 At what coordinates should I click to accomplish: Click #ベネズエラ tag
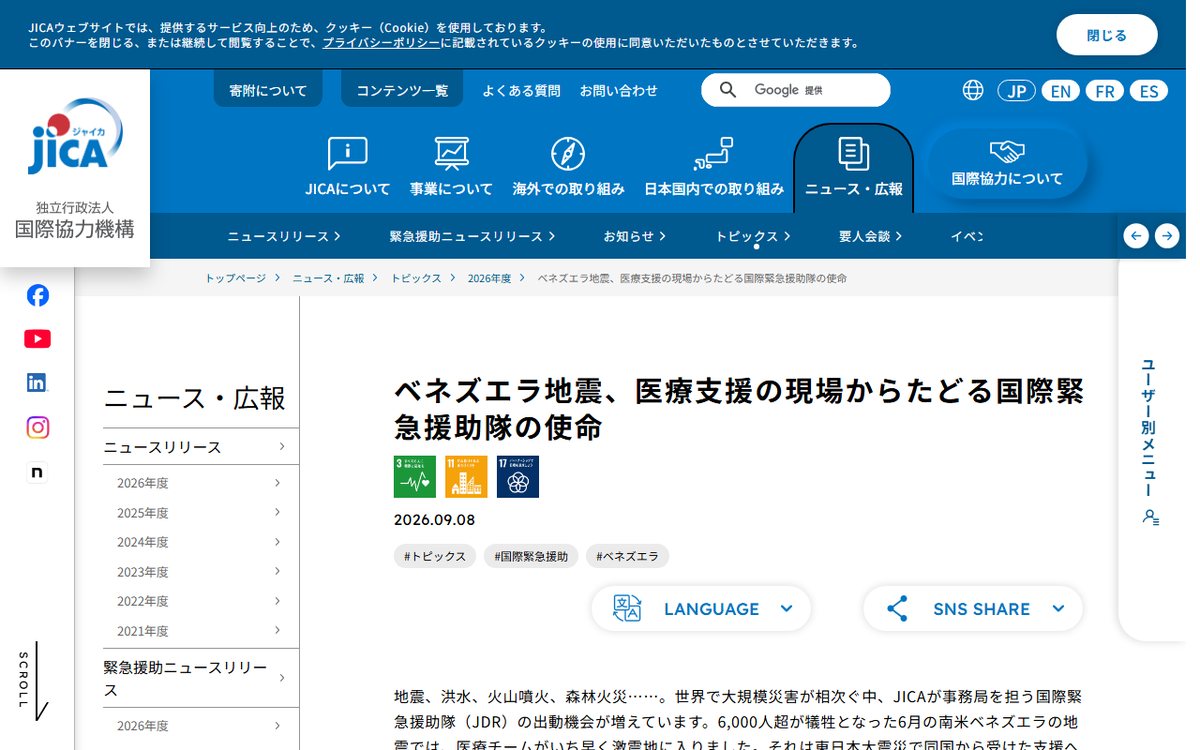point(628,556)
